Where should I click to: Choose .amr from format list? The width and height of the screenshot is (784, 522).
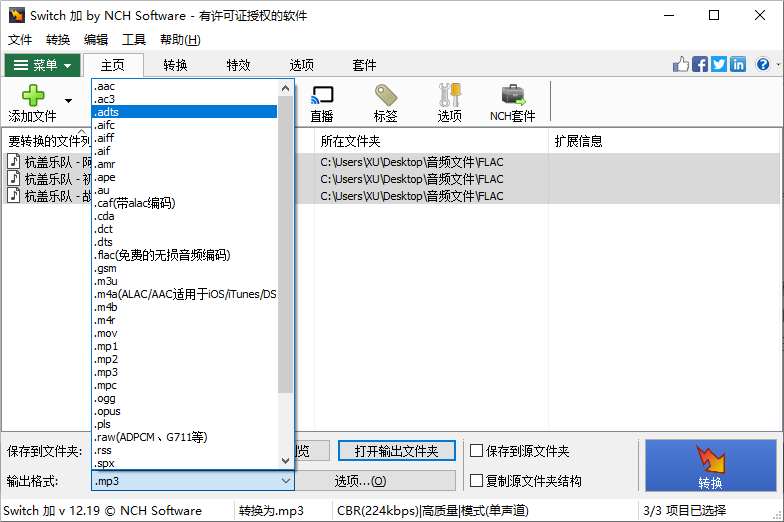(x=184, y=164)
